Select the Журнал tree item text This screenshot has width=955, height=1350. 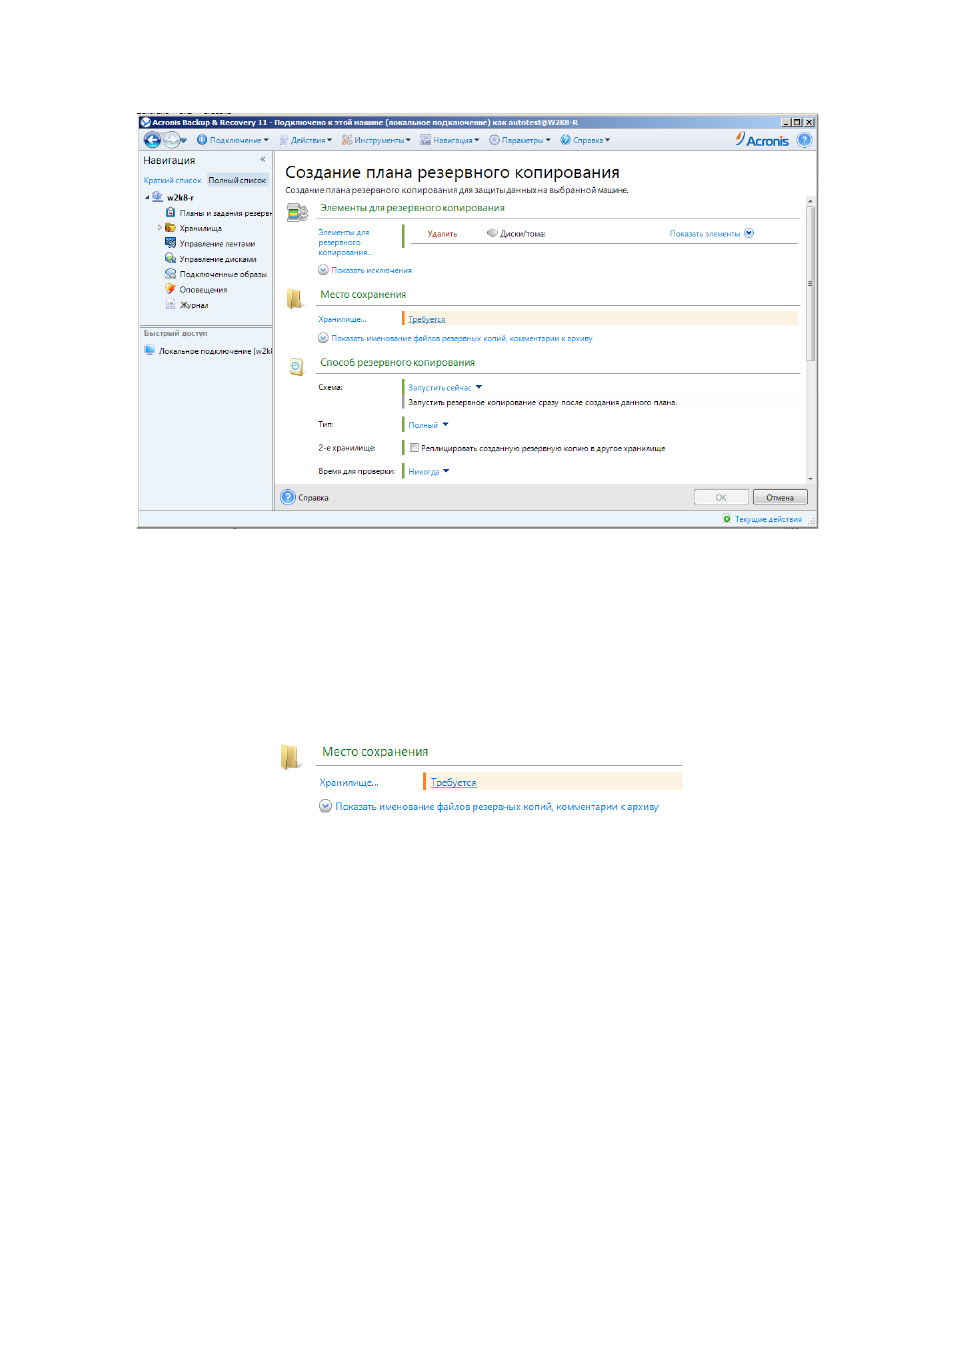point(194,305)
